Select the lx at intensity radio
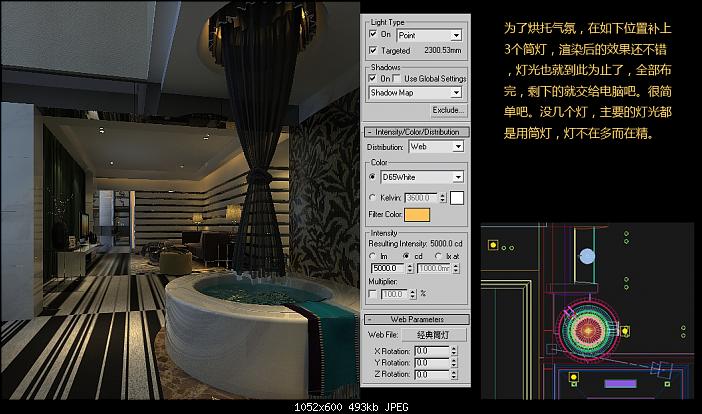This screenshot has height=414, width=702. coord(438,256)
